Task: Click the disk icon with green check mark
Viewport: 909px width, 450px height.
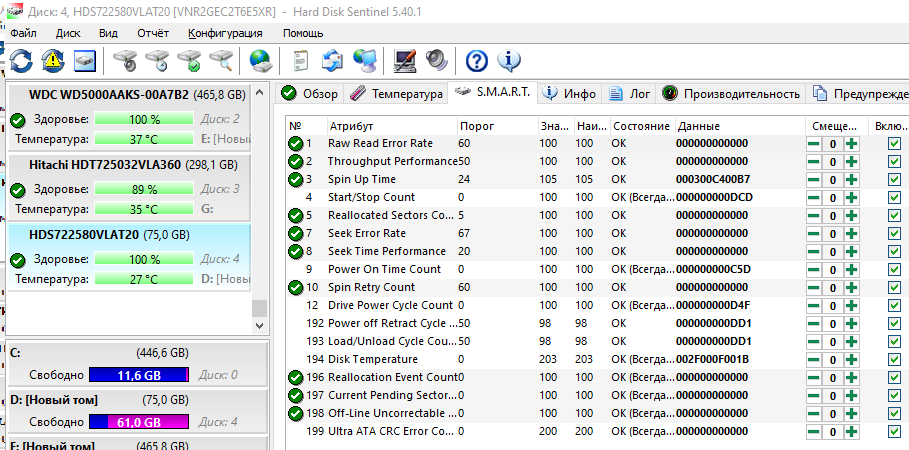Action: coord(189,60)
